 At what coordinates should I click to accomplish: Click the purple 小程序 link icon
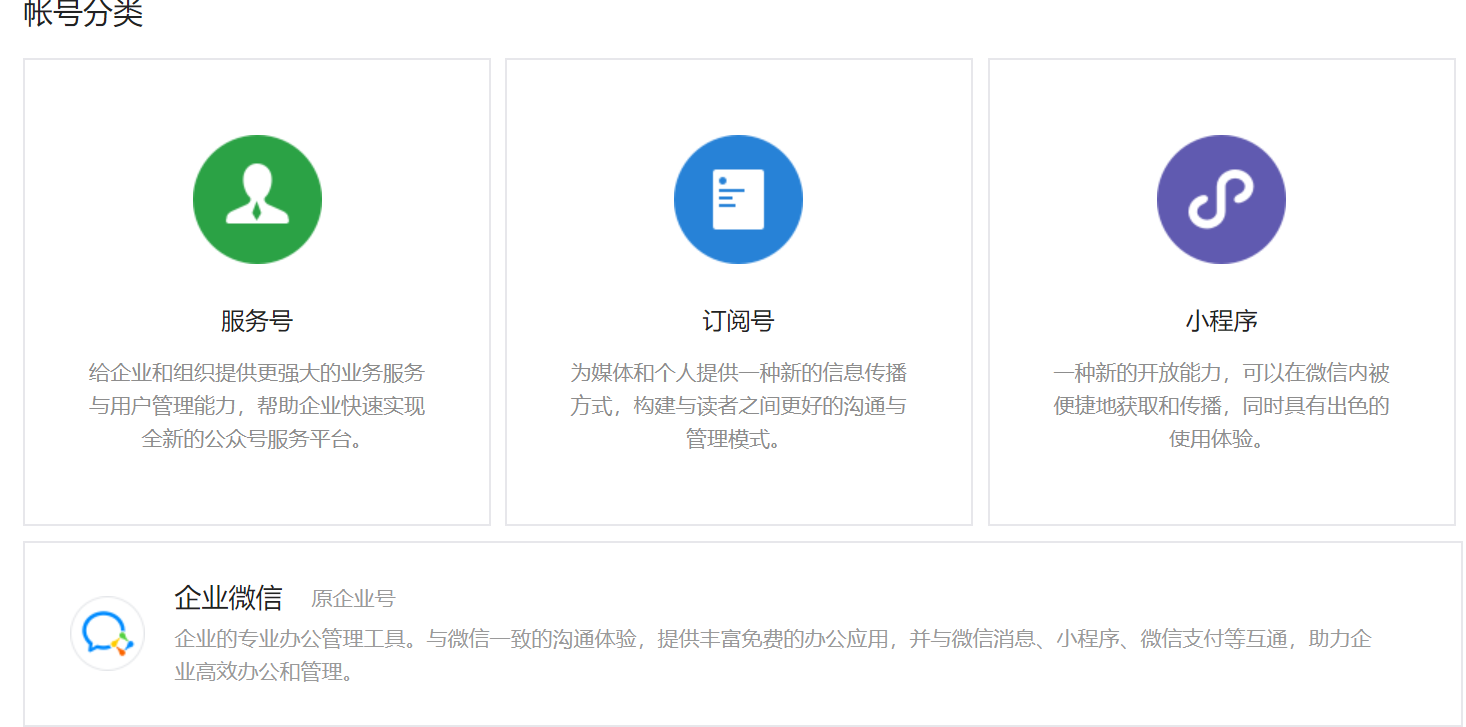coord(1221,199)
